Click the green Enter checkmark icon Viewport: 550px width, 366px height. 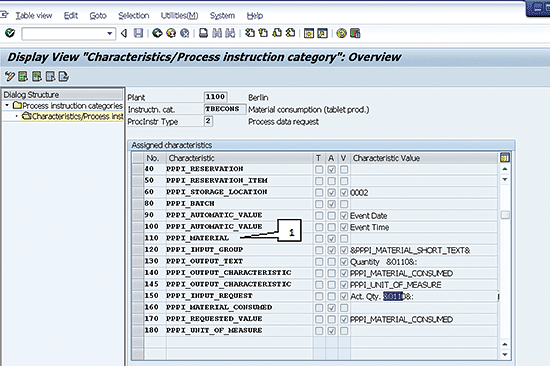10,33
